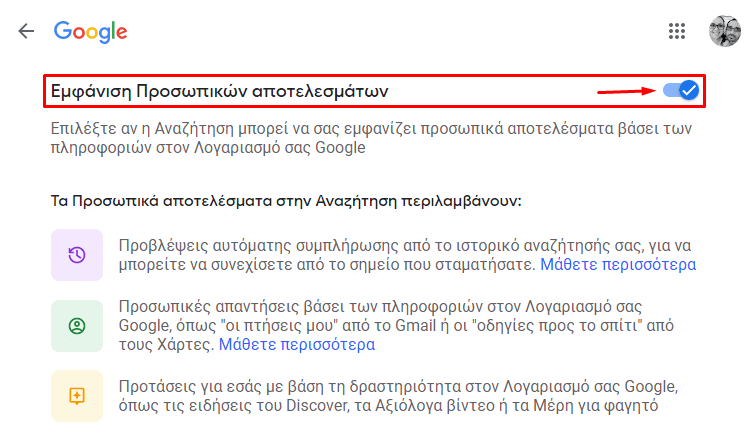Image resolution: width=750 pixels, height=440 pixels.
Task: Click text starting Προσωπικές απαντήσεις βάσει
Action: click(396, 325)
